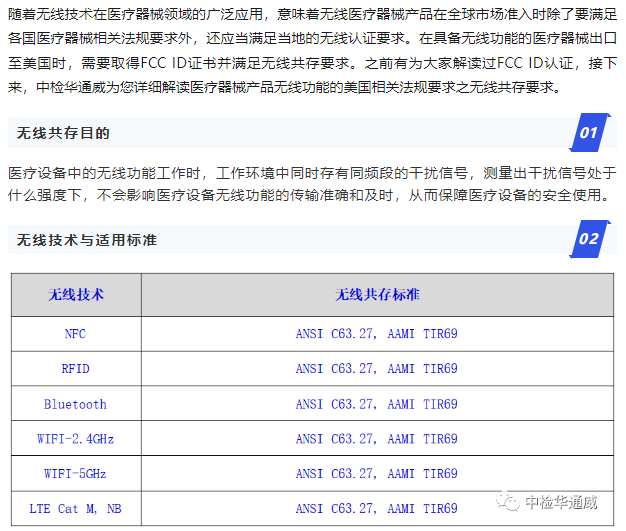
Task: Click the blue 02 section badge
Action: 588,239
